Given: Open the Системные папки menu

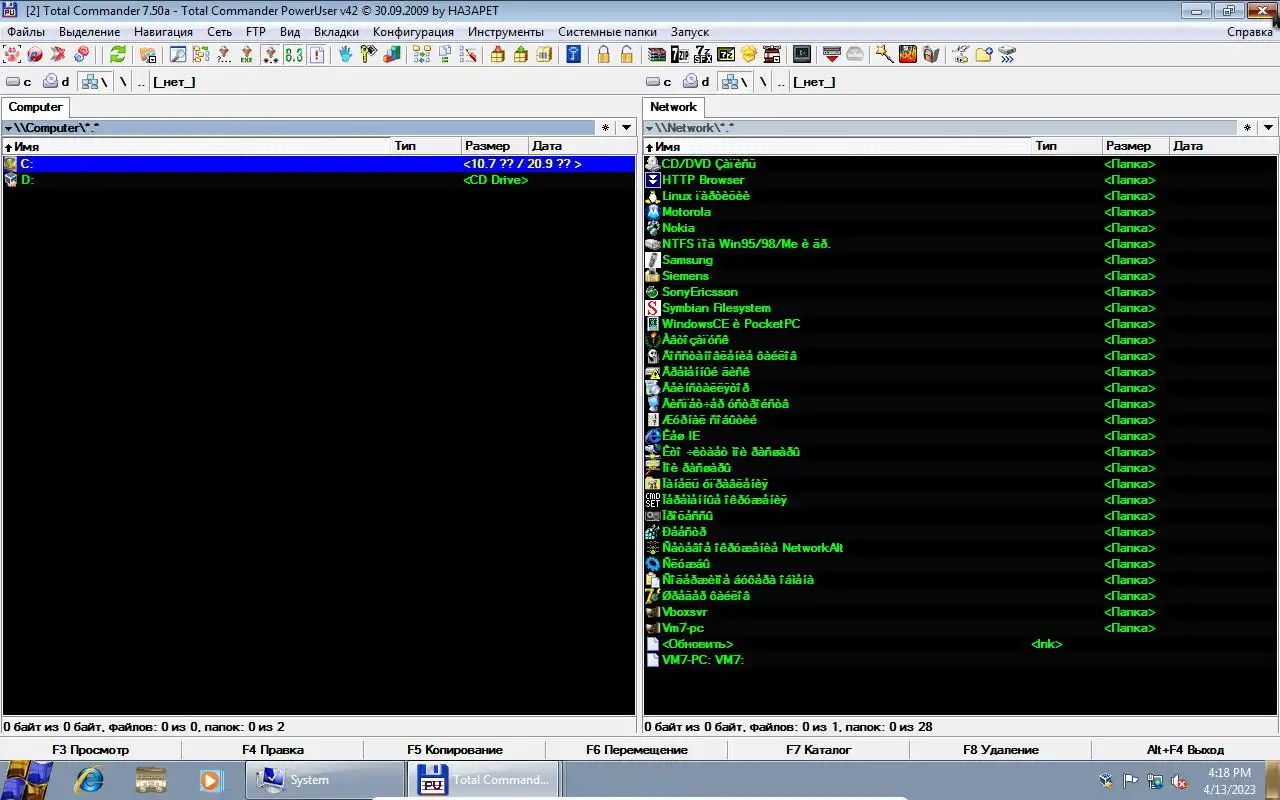Looking at the screenshot, I should pos(609,32).
